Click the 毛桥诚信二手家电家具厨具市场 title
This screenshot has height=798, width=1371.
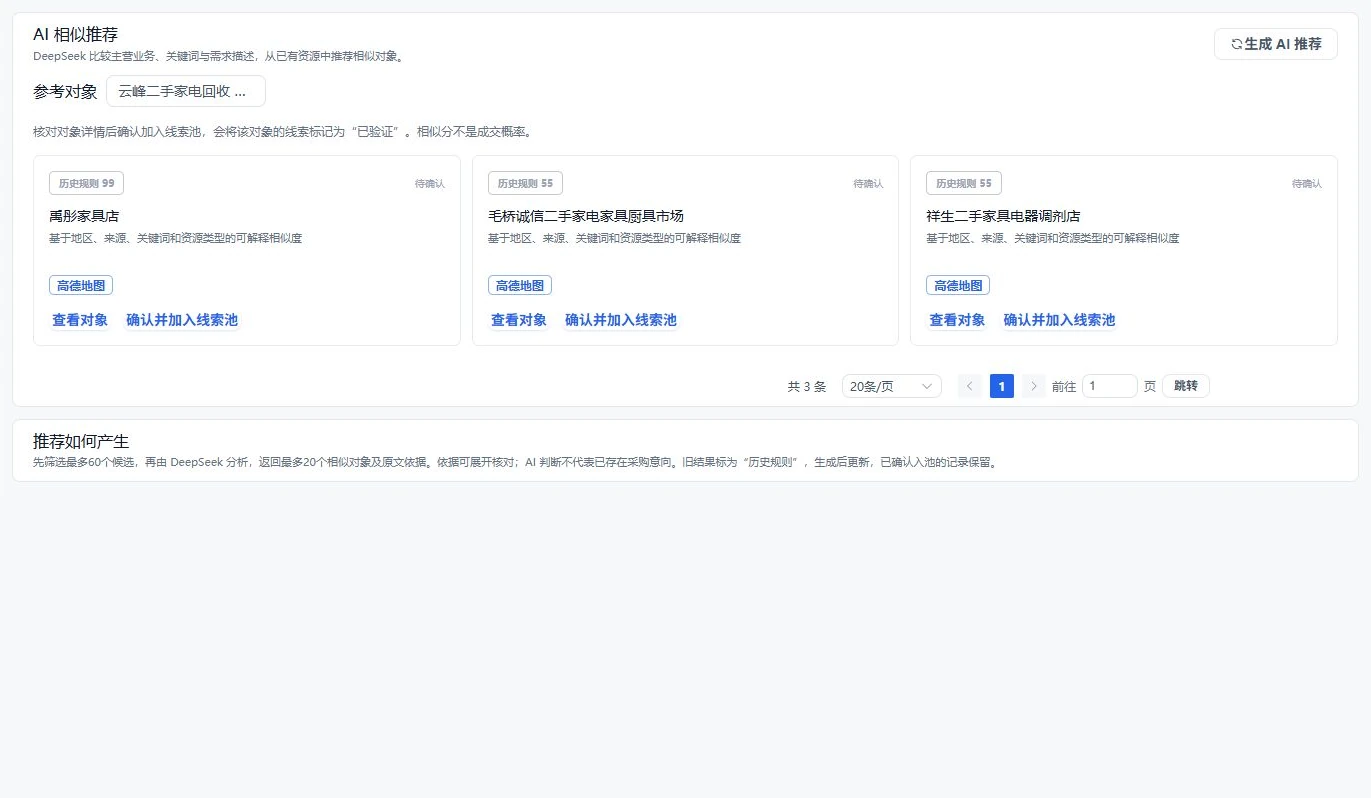[x=586, y=216]
